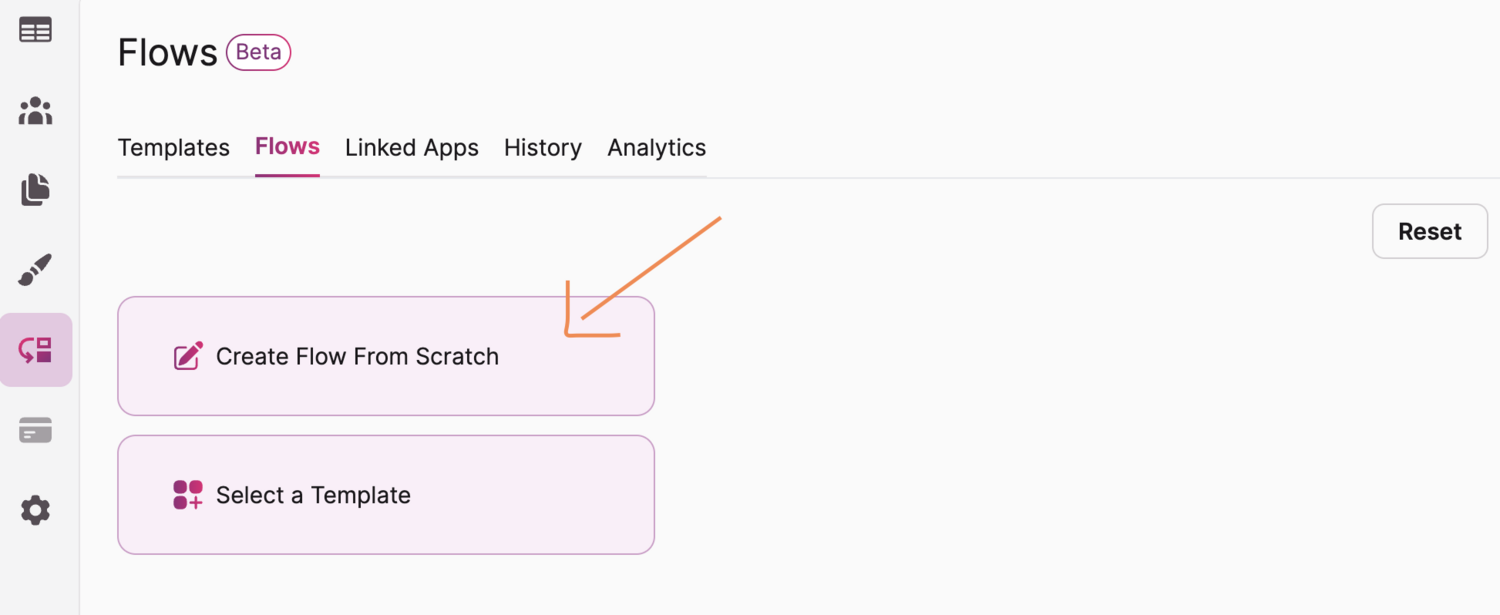
Task: Choose Create Flow From Scratch
Action: click(x=385, y=356)
